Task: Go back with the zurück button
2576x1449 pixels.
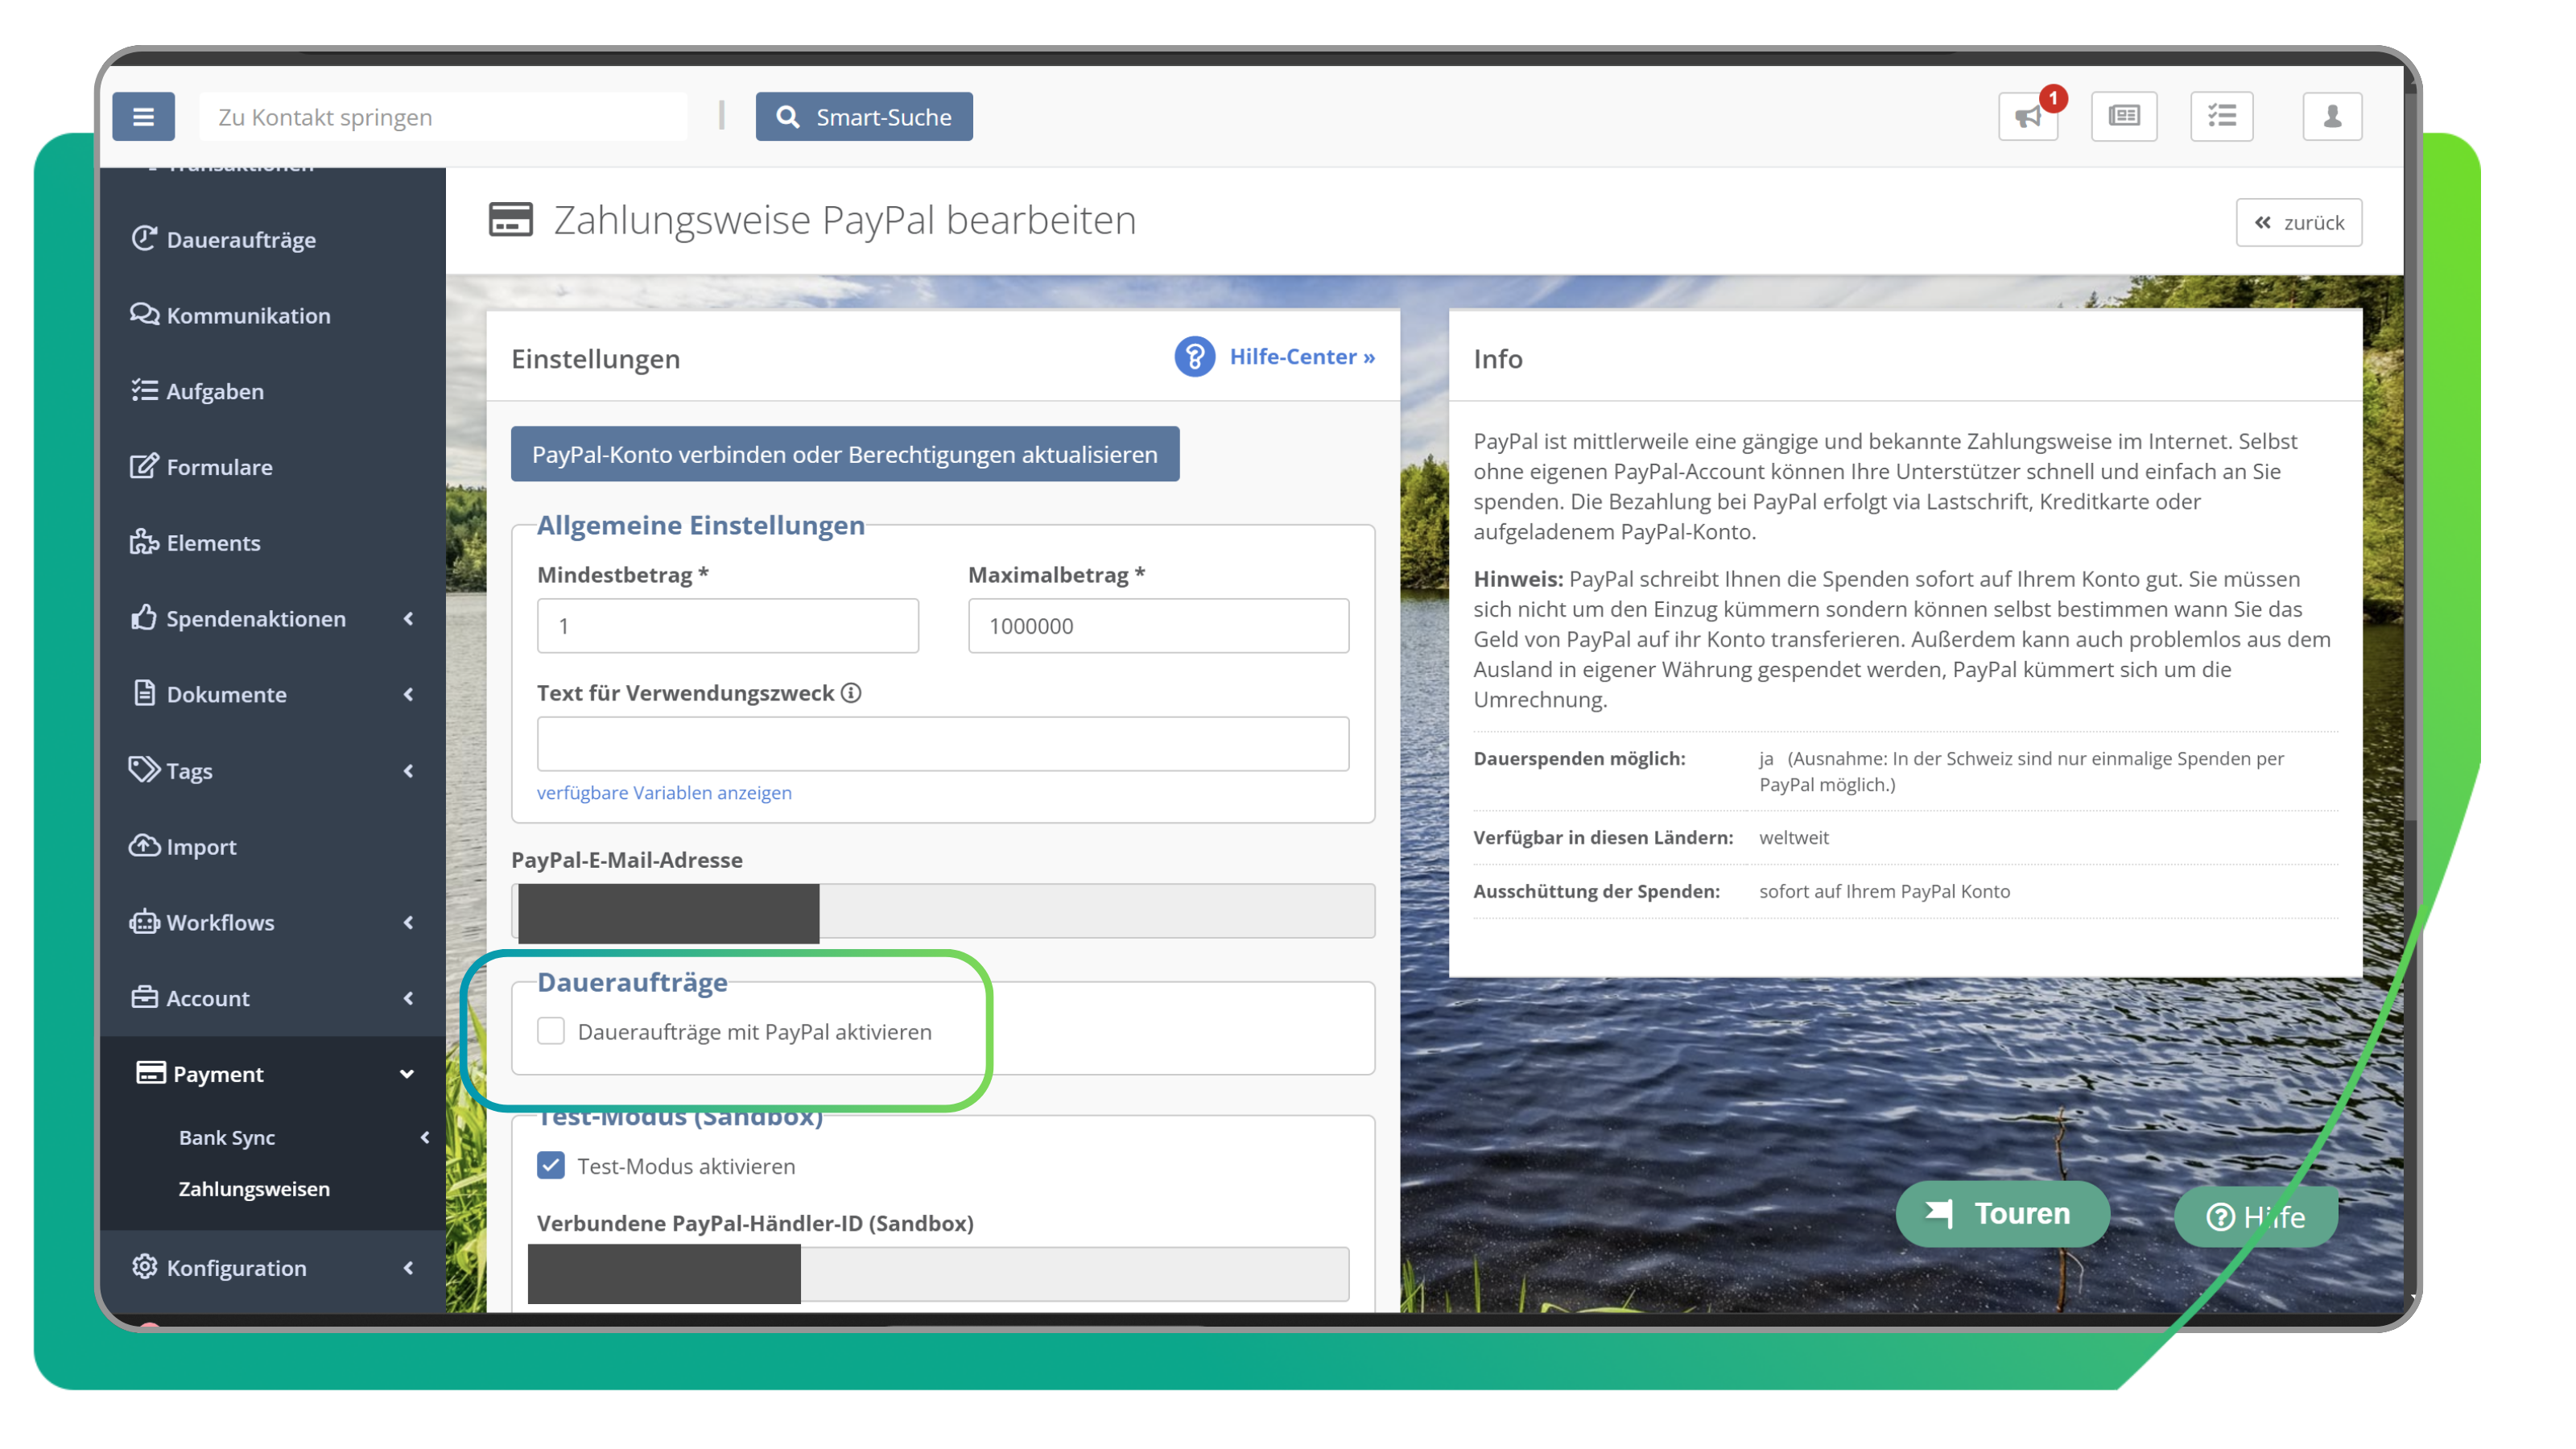Action: point(2298,223)
